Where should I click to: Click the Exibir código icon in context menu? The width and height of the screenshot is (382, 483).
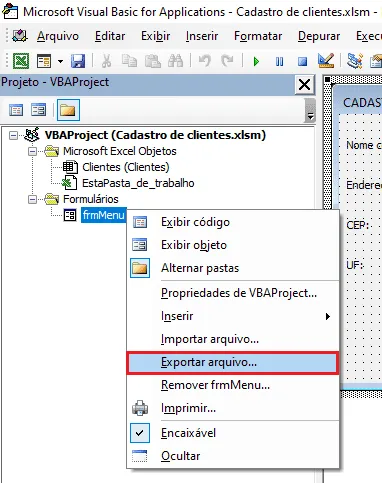click(x=140, y=222)
